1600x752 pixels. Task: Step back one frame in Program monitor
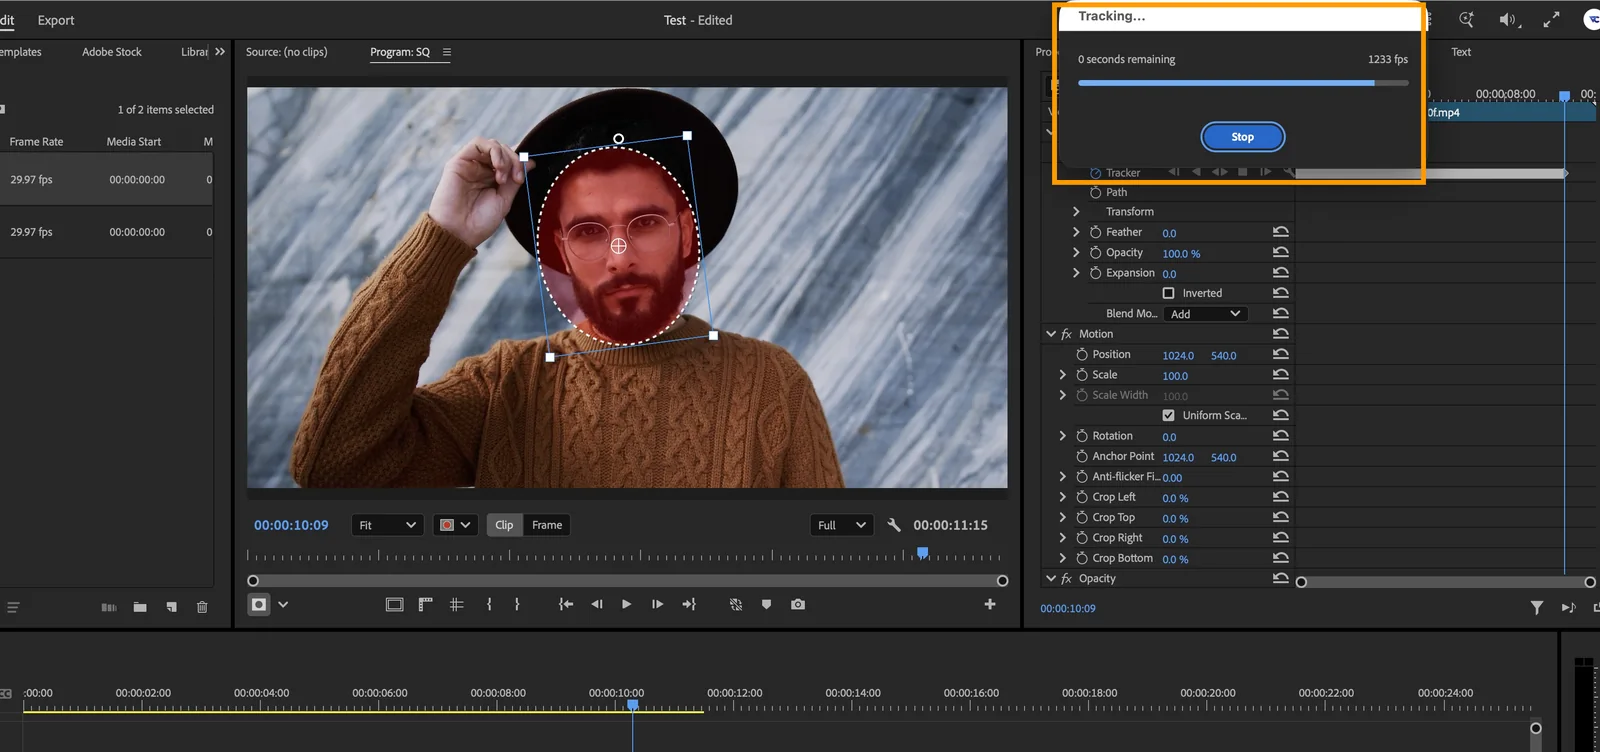[x=597, y=604]
